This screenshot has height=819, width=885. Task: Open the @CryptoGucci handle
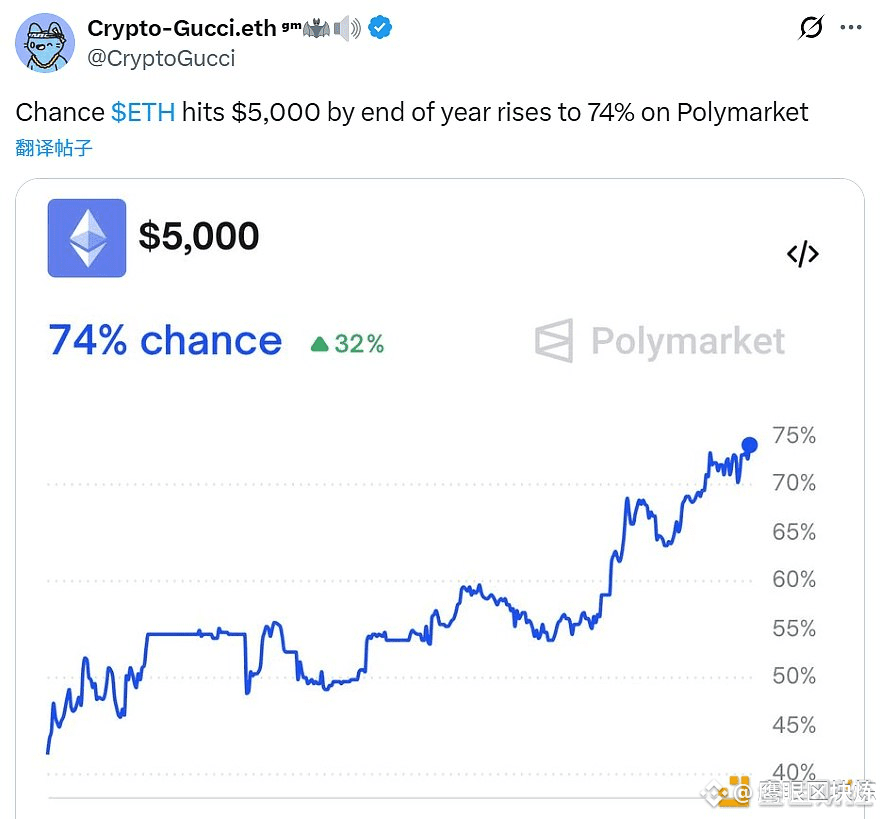coord(161,59)
